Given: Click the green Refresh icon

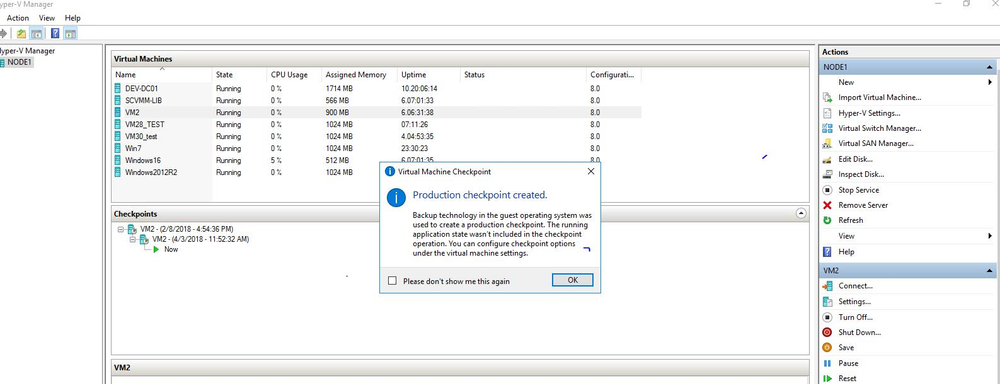Looking at the screenshot, I should click(x=827, y=220).
